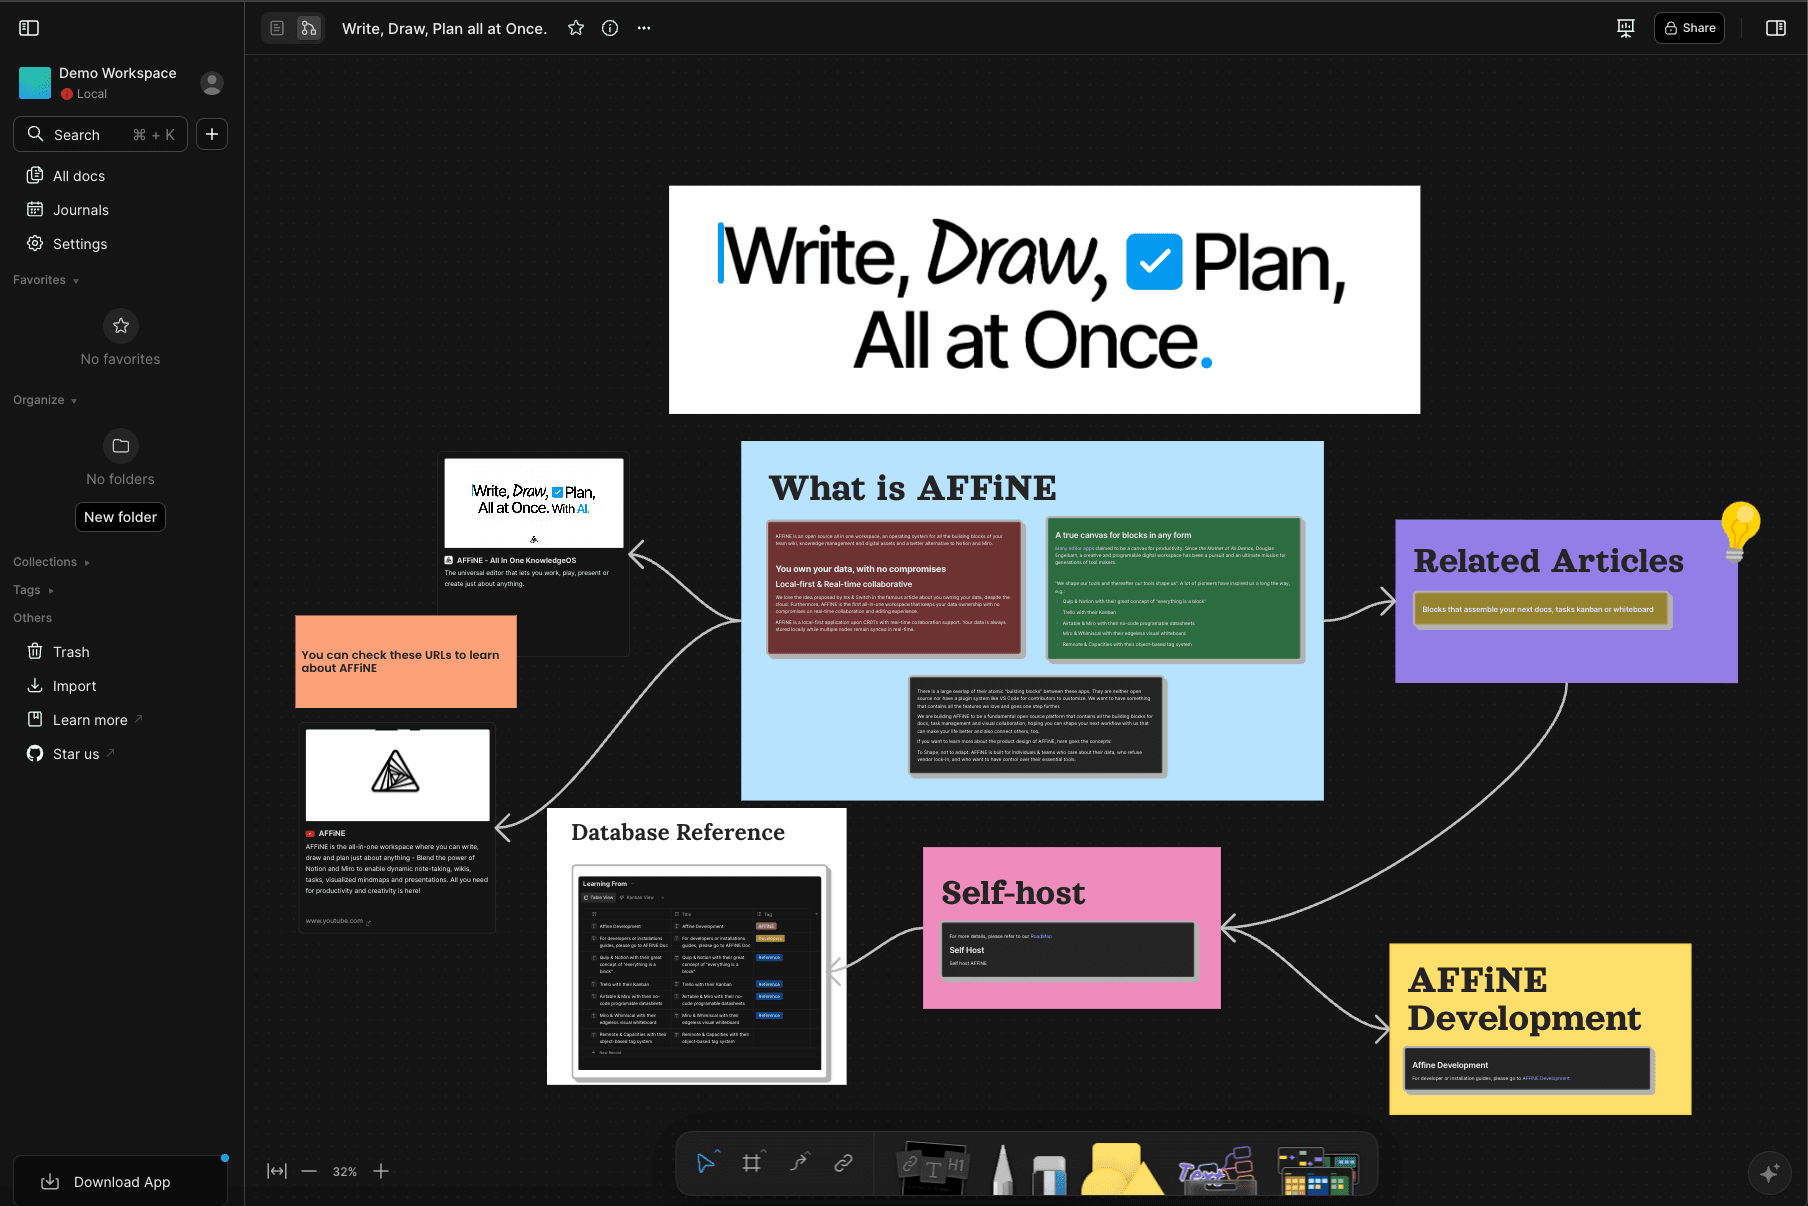
Task: Select the Pen tool
Action: point(1002,1169)
